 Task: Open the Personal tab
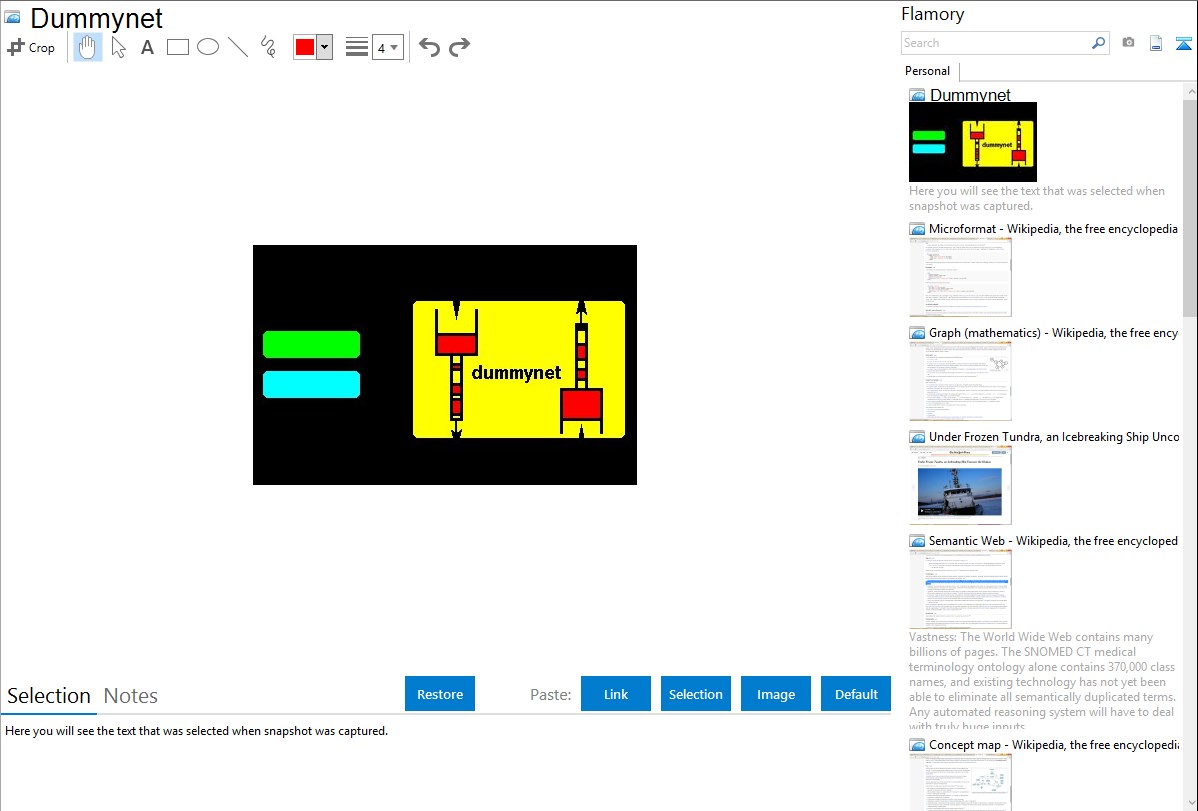coord(928,71)
